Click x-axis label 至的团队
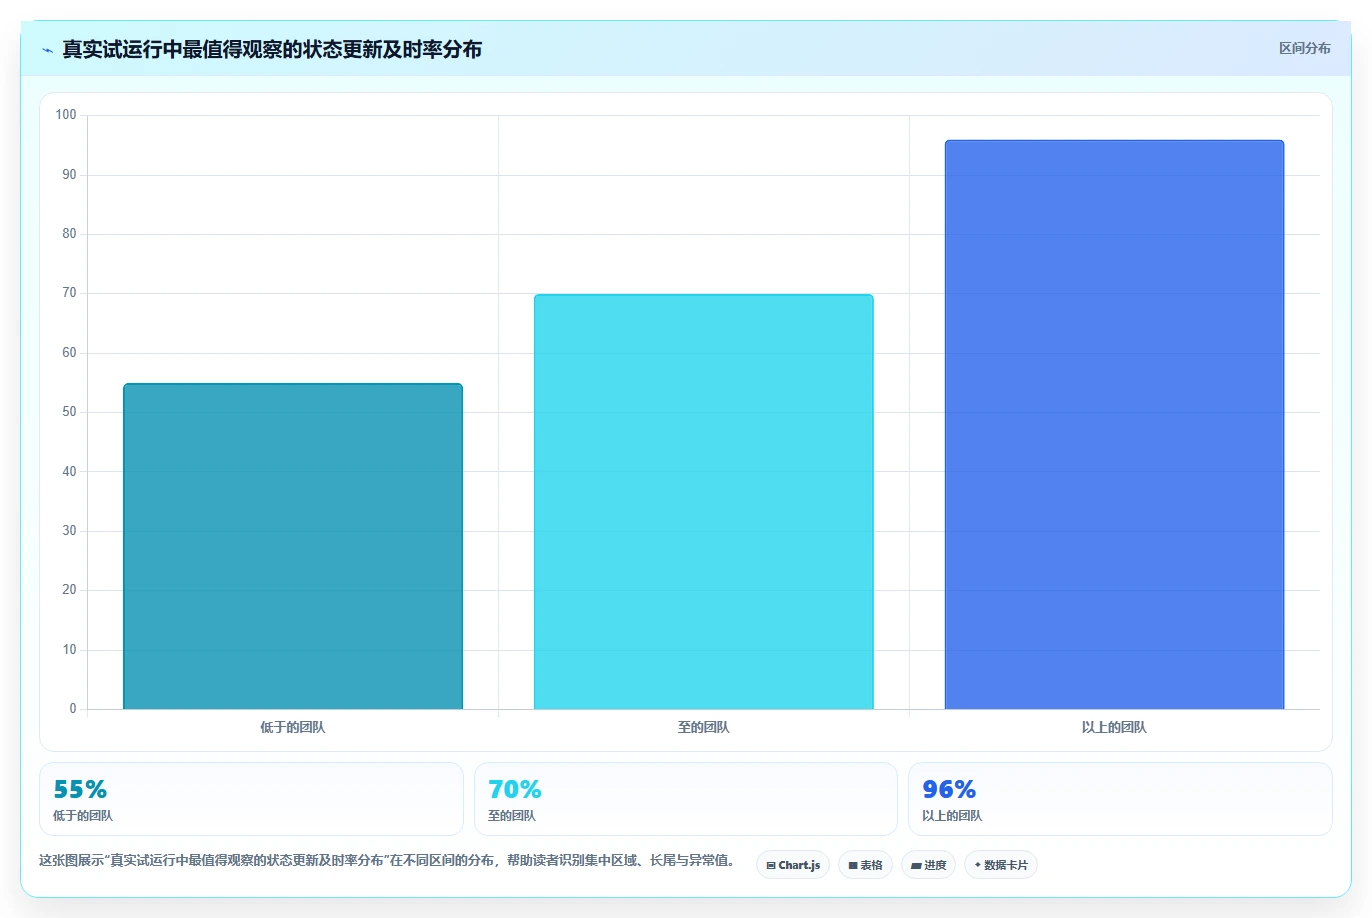 (x=703, y=727)
